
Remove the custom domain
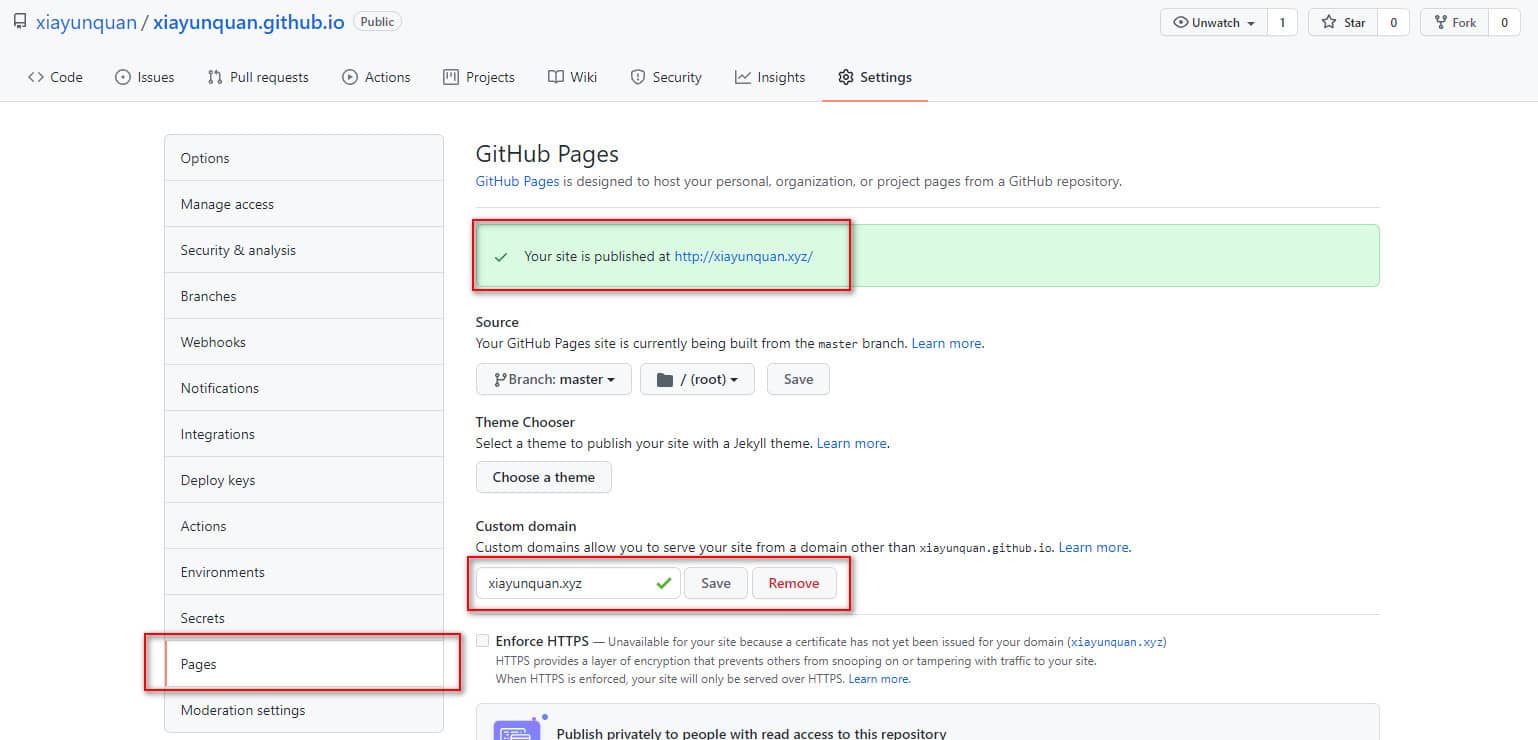point(793,583)
